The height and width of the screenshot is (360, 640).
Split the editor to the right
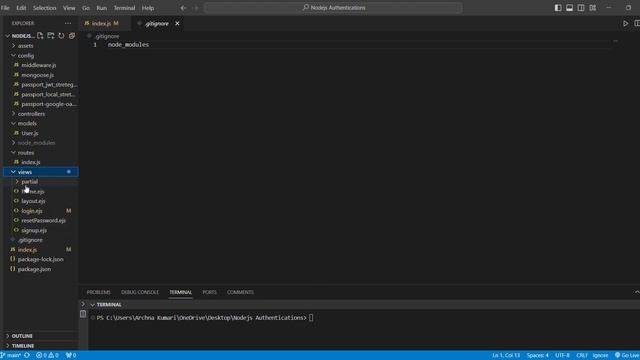pyautogui.click(x=637, y=24)
